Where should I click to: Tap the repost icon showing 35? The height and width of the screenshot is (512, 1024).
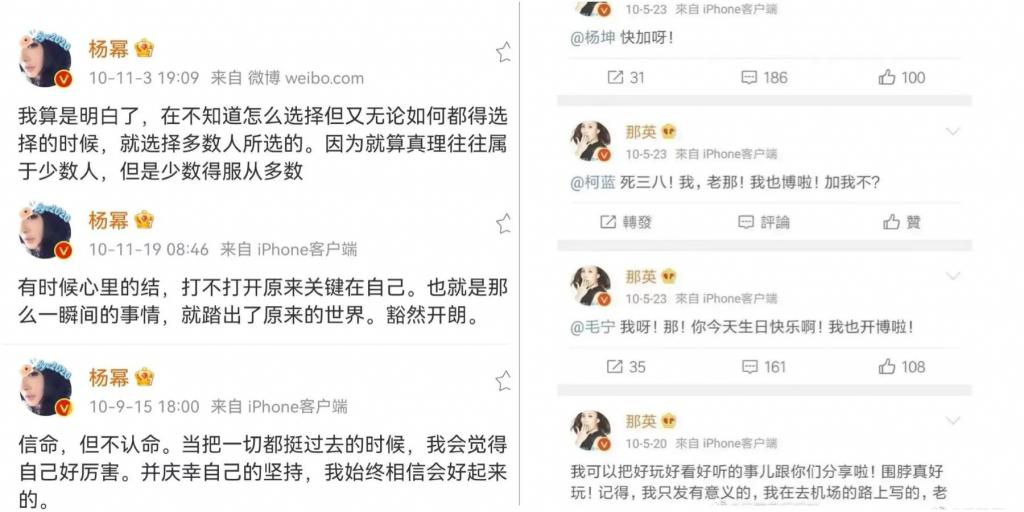click(626, 367)
